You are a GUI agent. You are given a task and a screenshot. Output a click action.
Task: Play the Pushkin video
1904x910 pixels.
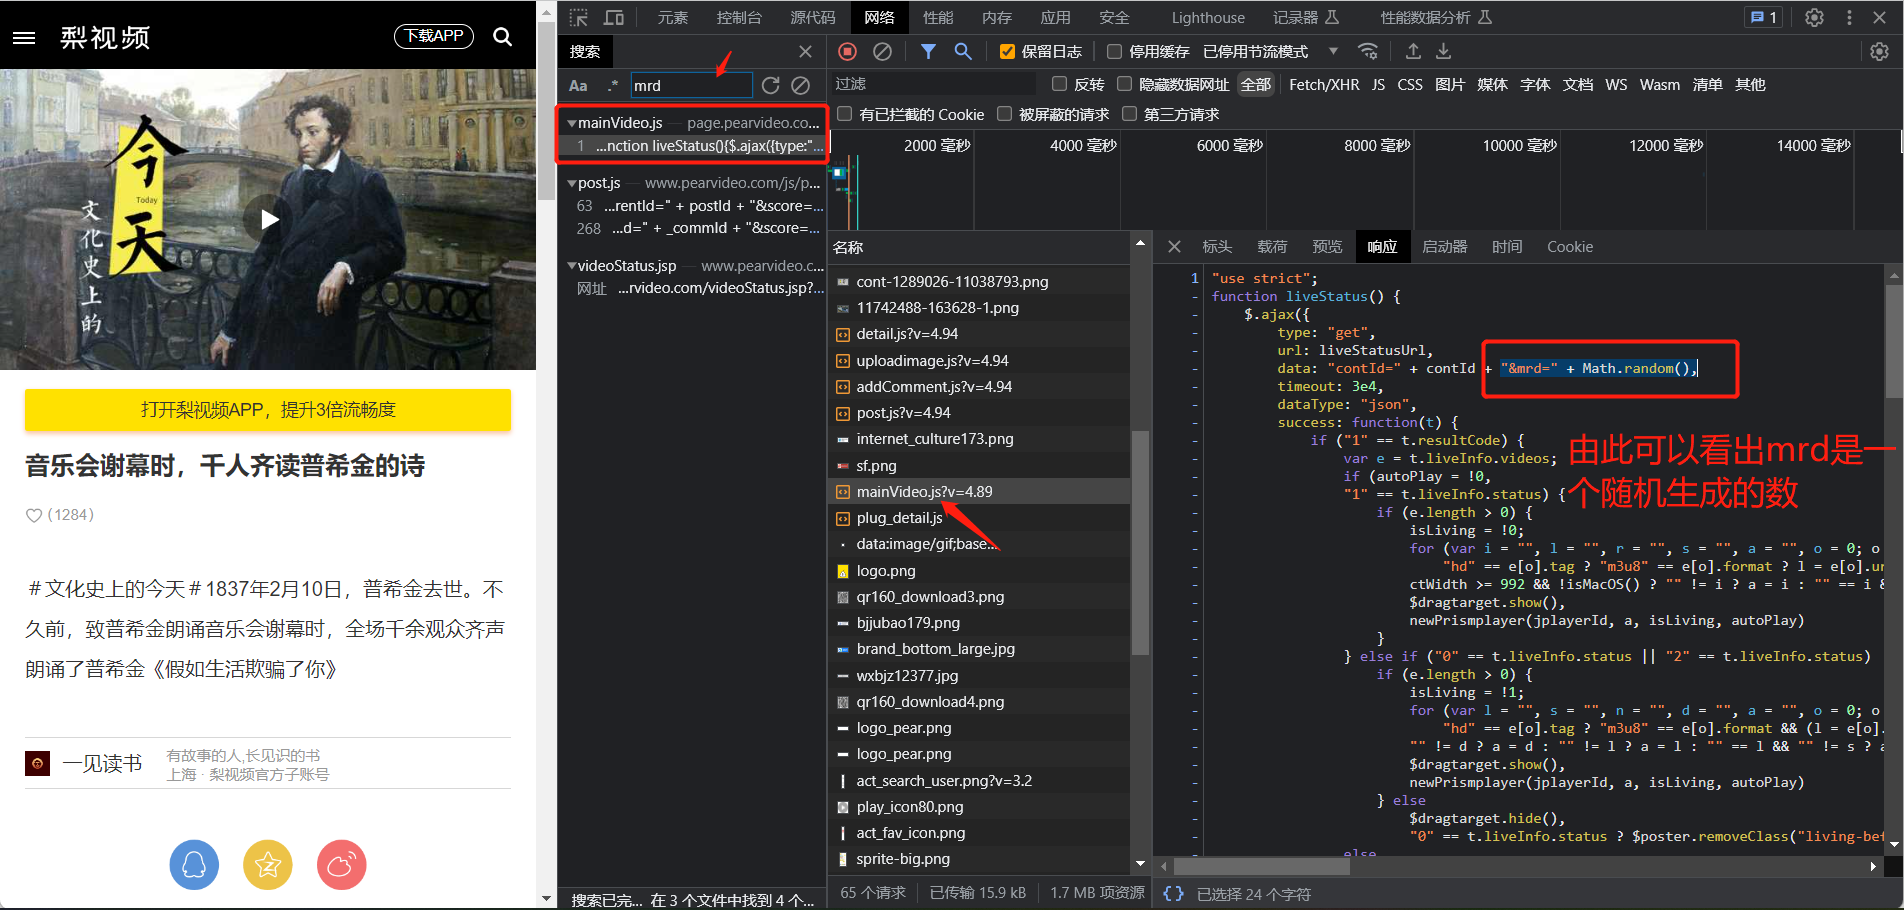point(268,219)
